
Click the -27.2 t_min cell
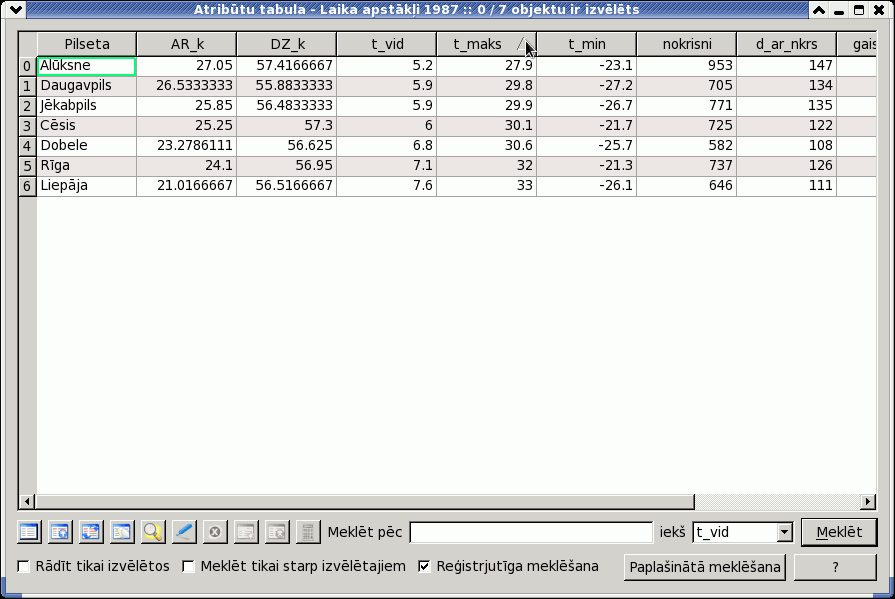pyautogui.click(x=587, y=86)
